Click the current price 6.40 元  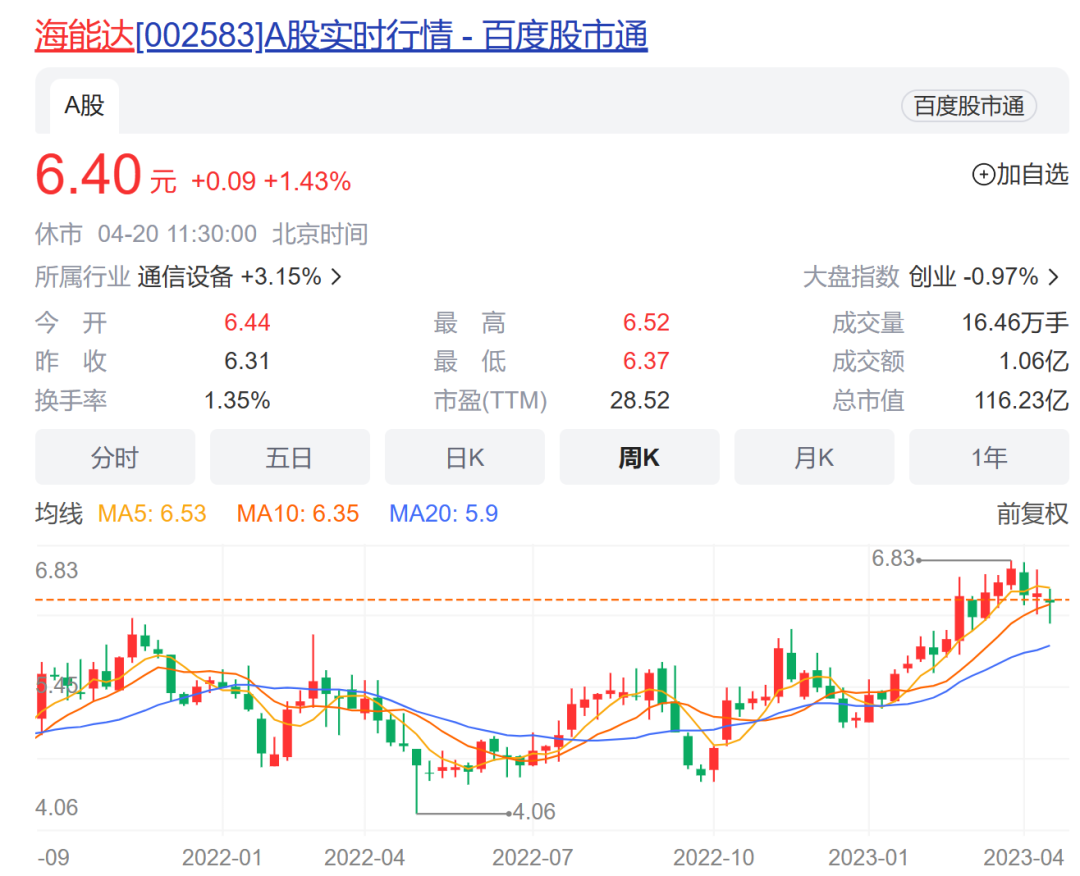pyautogui.click(x=105, y=175)
